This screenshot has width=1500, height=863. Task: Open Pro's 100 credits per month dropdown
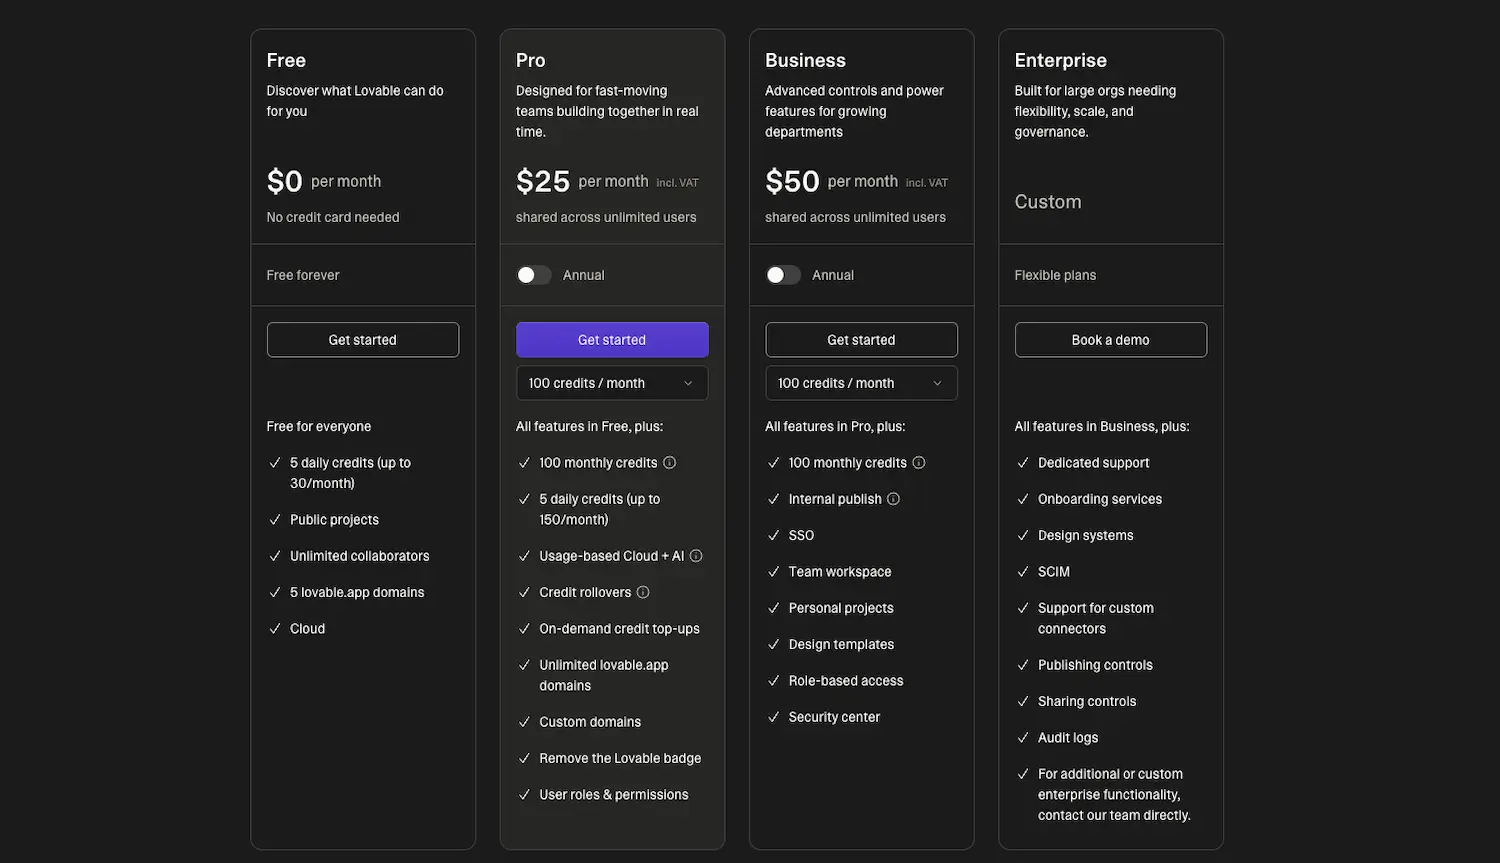612,382
